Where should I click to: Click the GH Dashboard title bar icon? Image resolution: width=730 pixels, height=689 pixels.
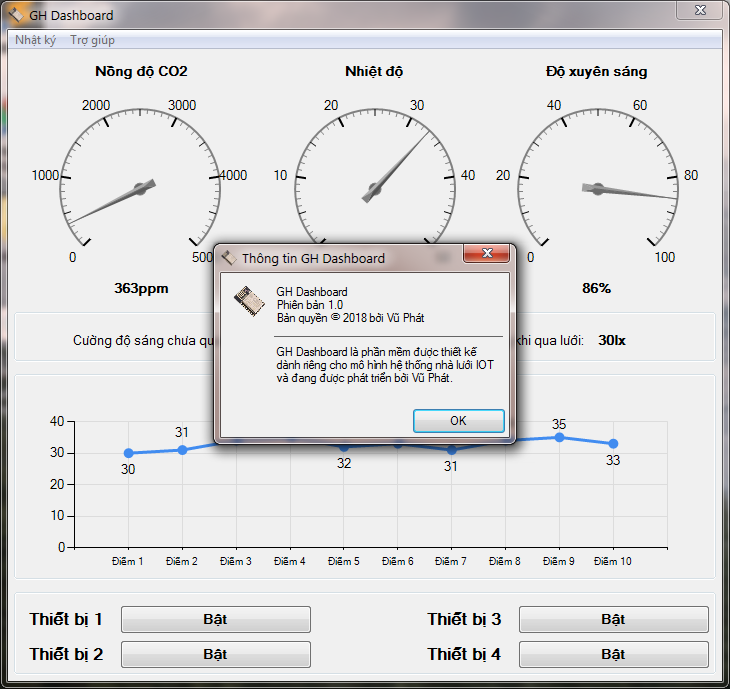15,15
